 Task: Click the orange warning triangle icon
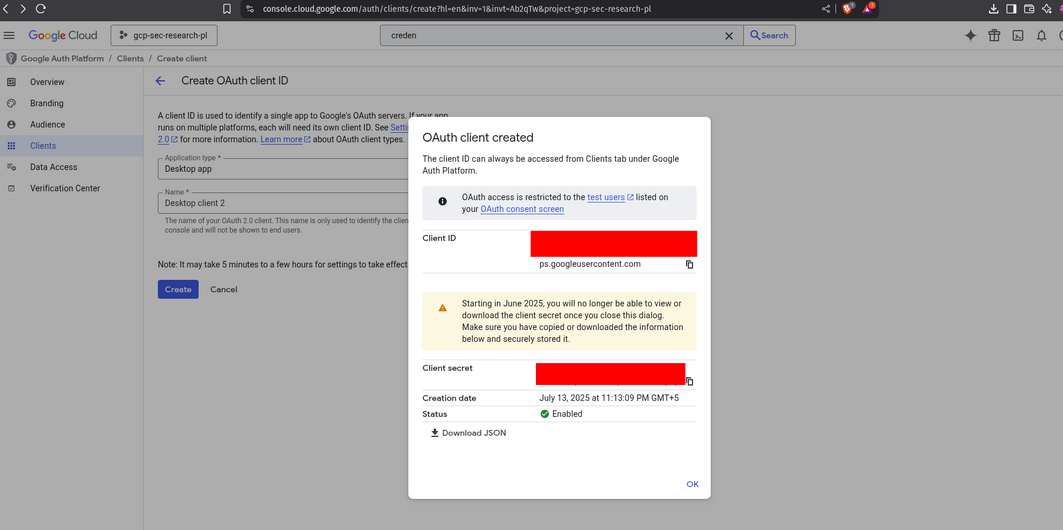[443, 308]
